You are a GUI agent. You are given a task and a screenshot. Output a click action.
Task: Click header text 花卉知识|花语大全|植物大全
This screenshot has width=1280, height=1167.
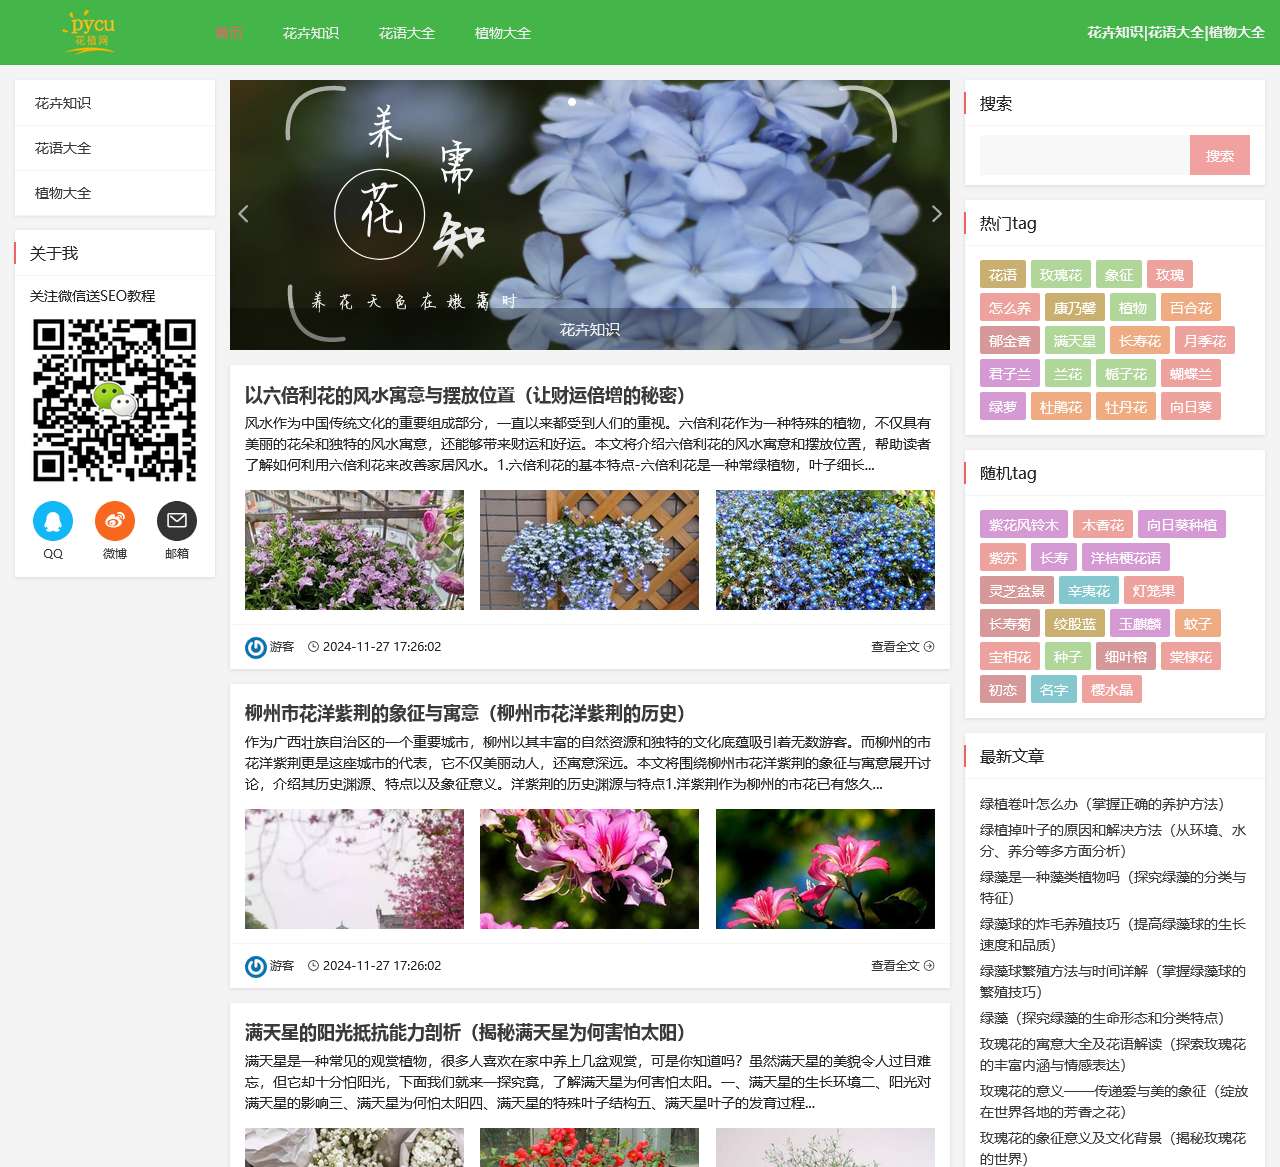(1176, 32)
